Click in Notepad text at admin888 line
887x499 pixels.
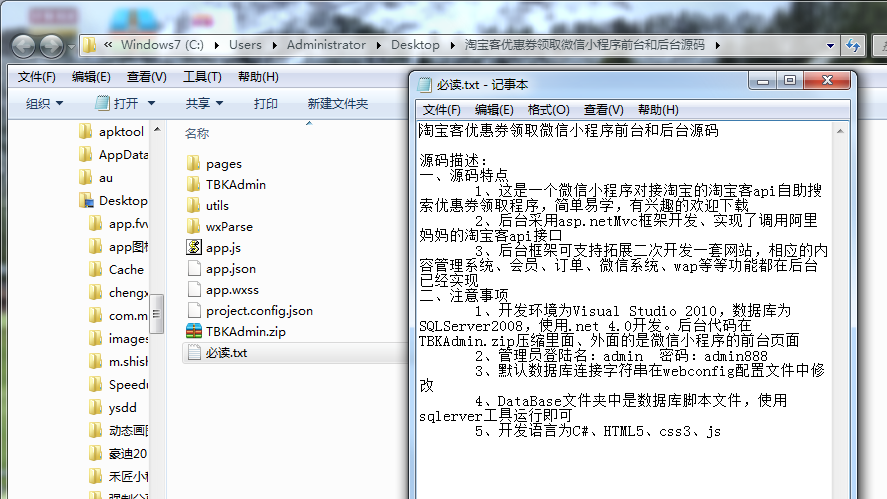click(x=735, y=356)
